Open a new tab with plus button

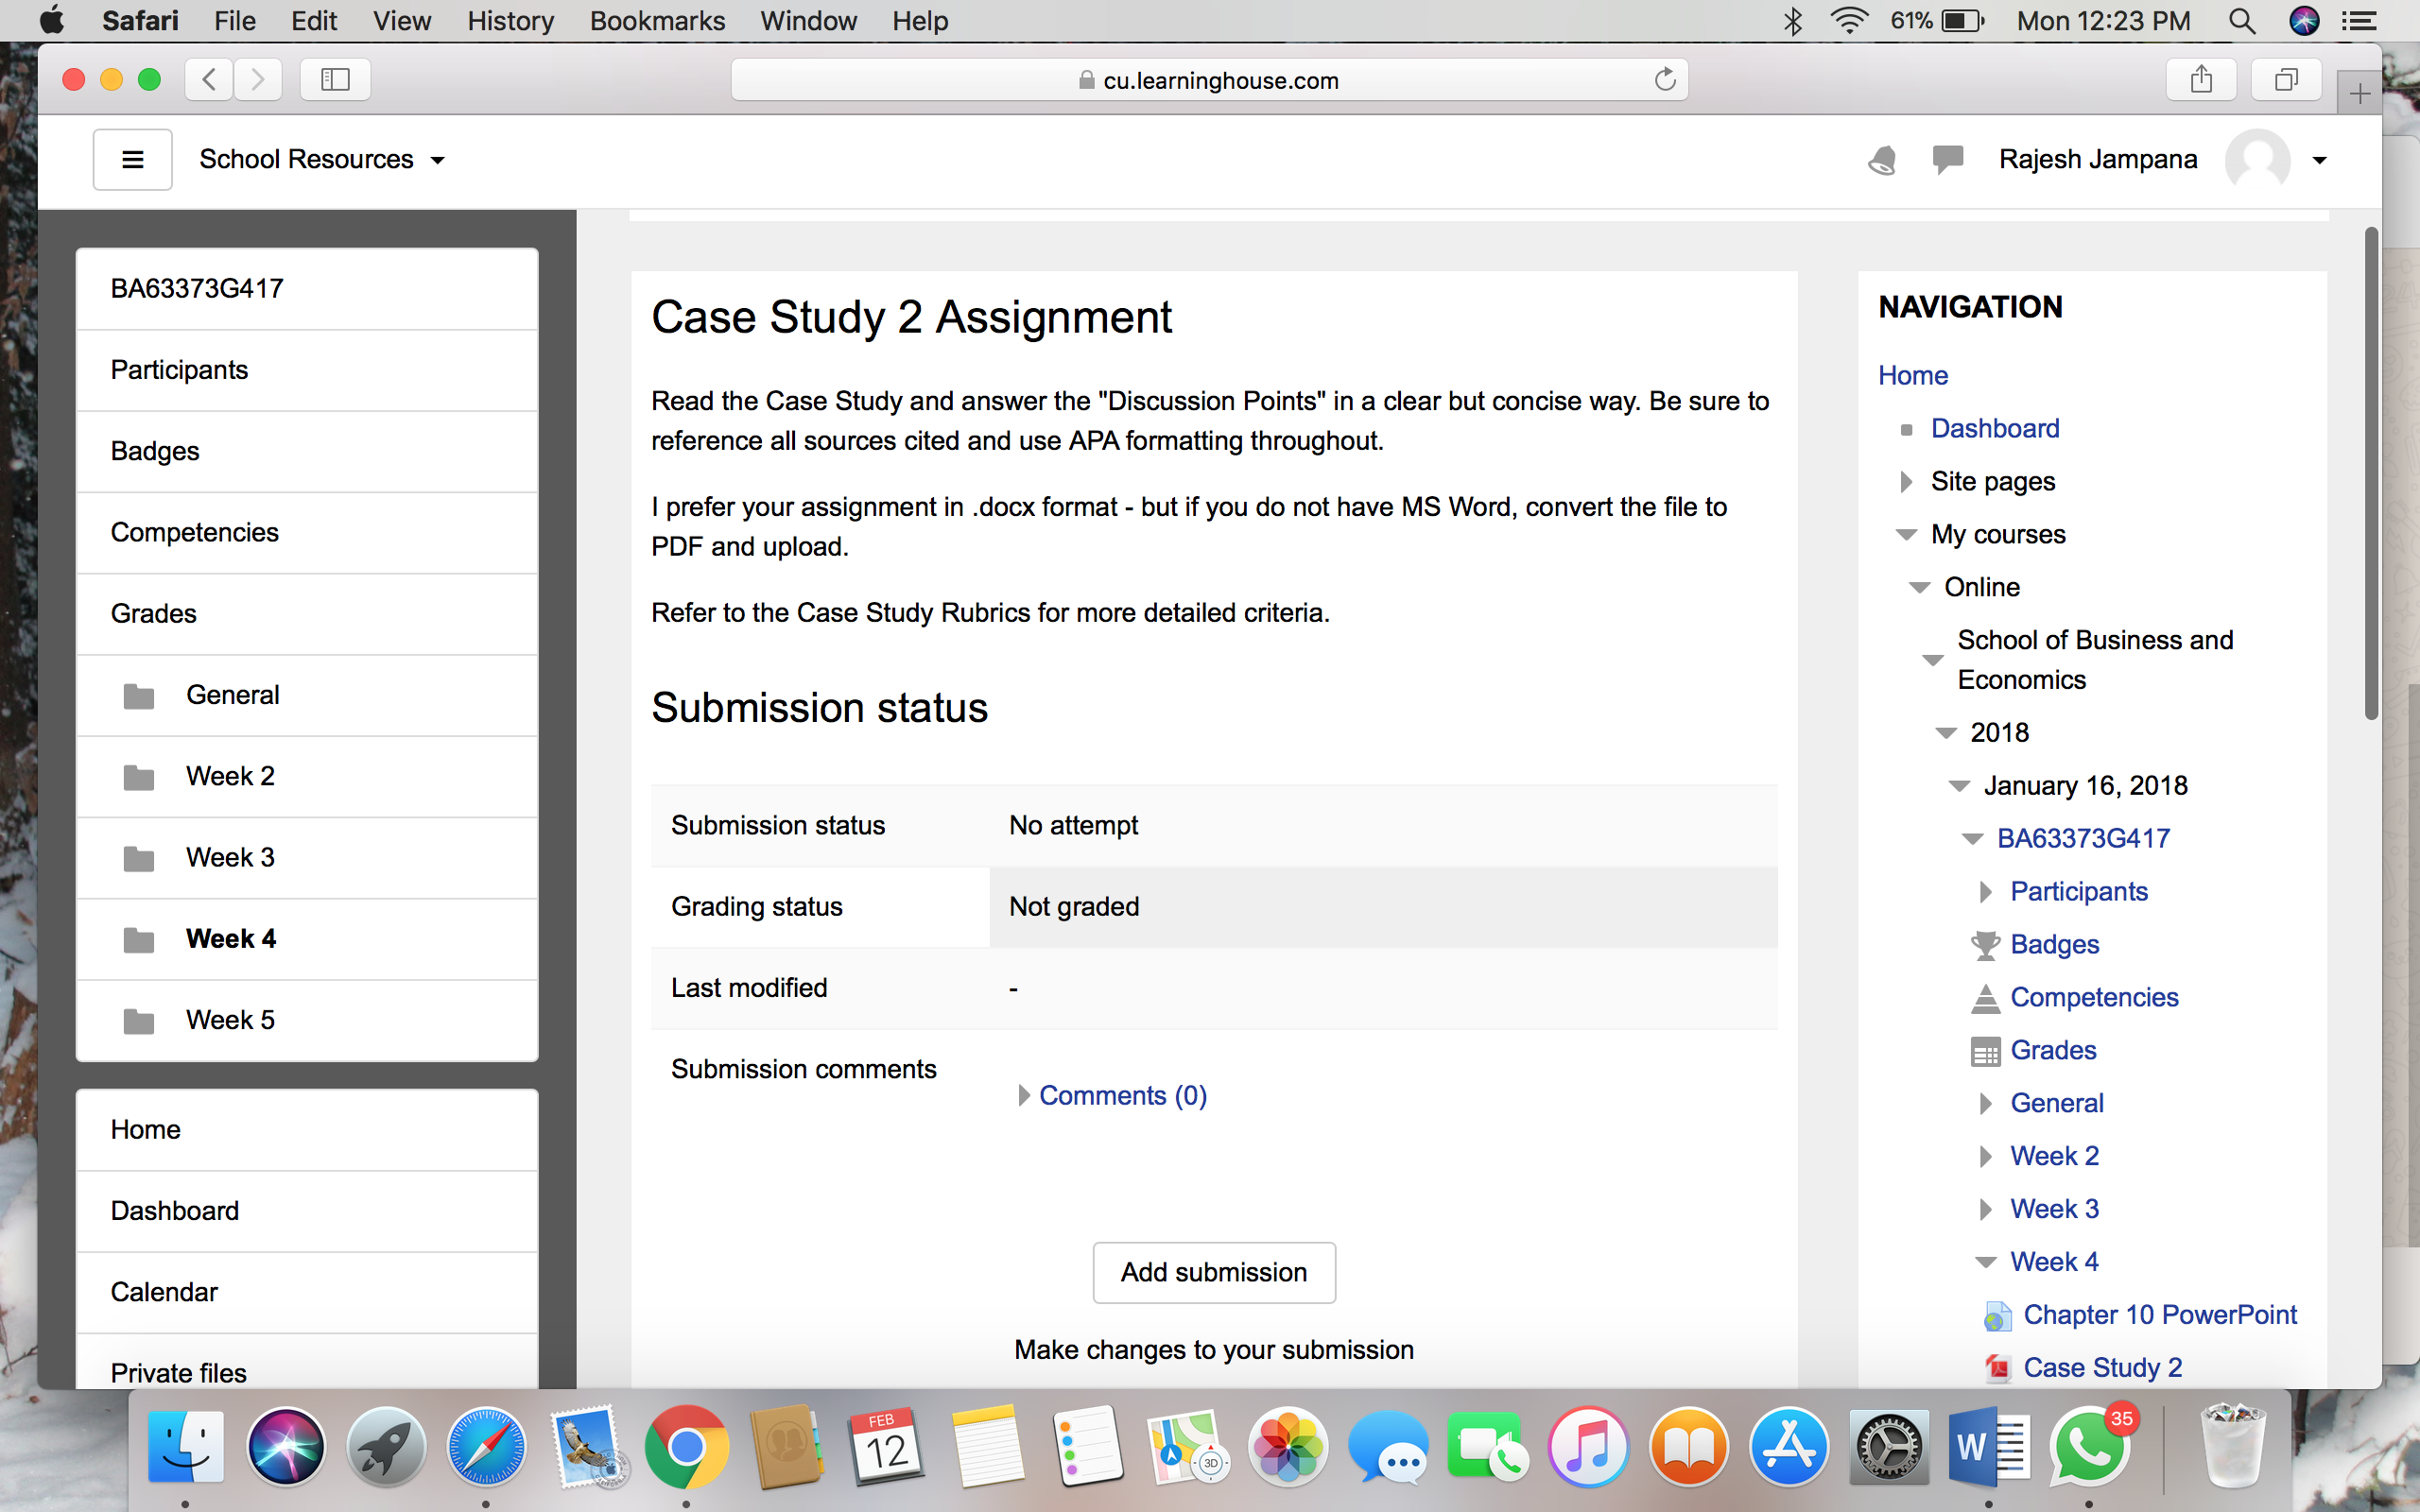[x=2359, y=94]
